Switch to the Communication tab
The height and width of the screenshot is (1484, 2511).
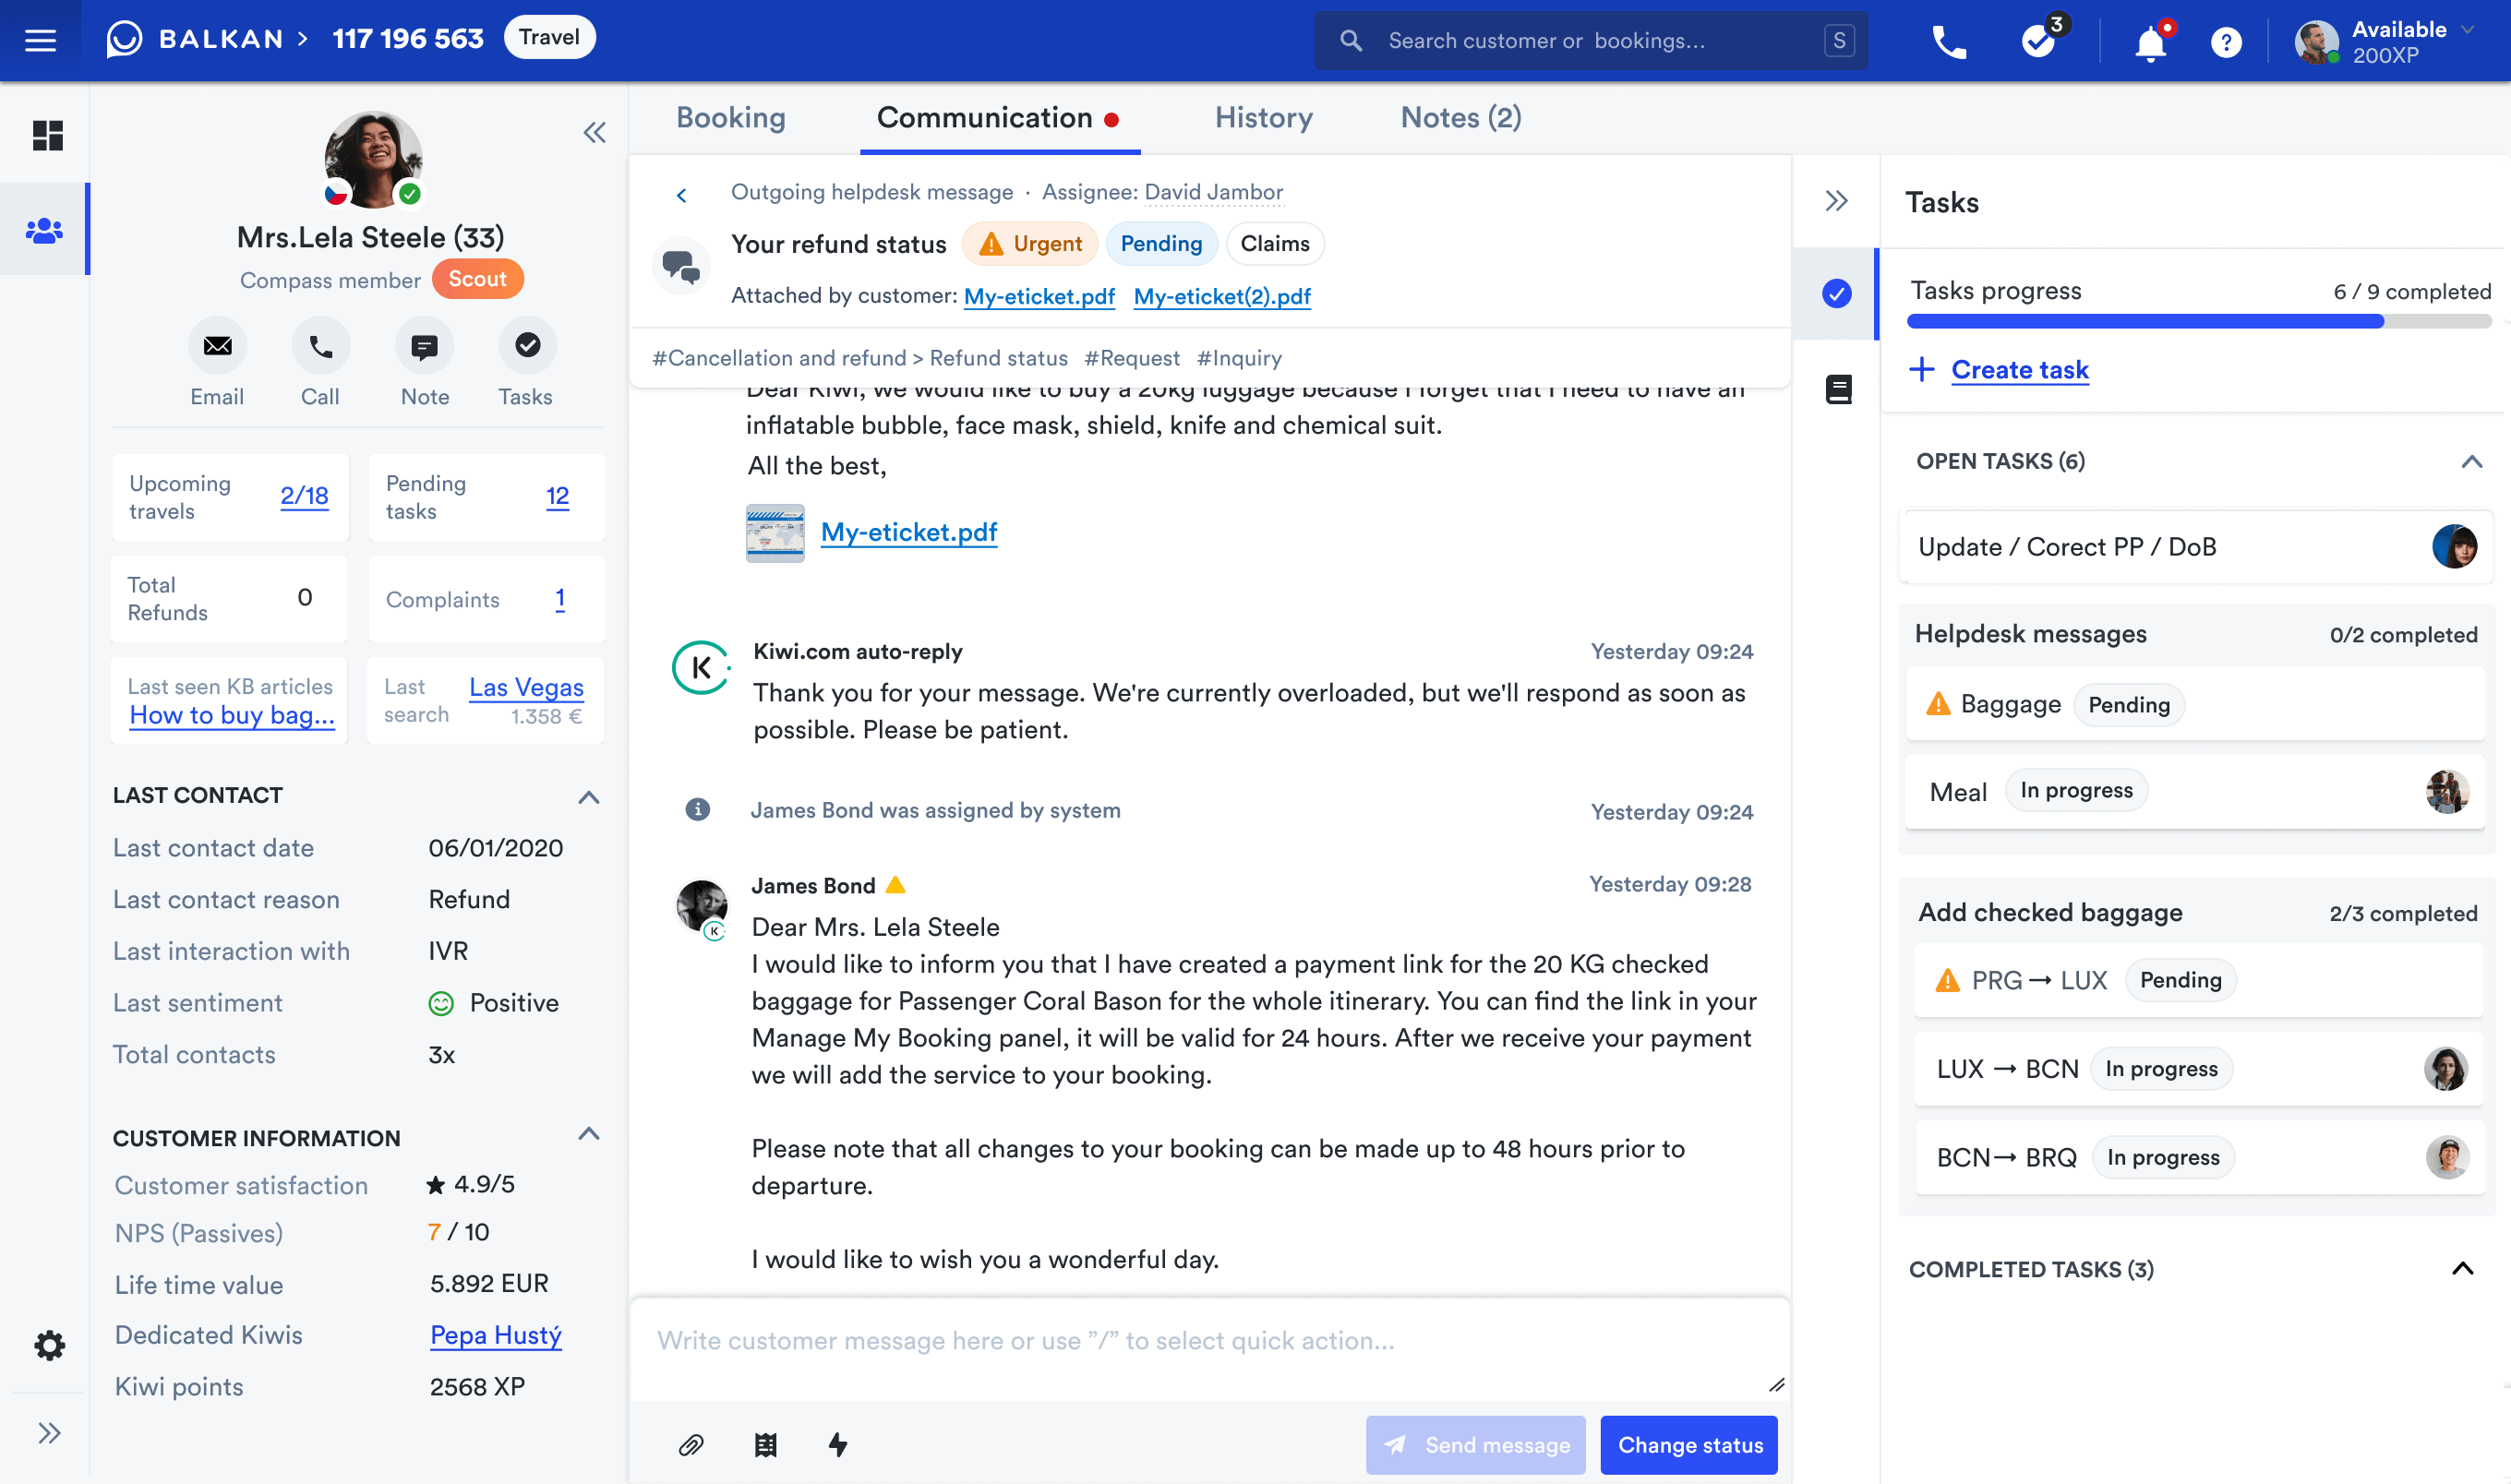click(x=998, y=118)
